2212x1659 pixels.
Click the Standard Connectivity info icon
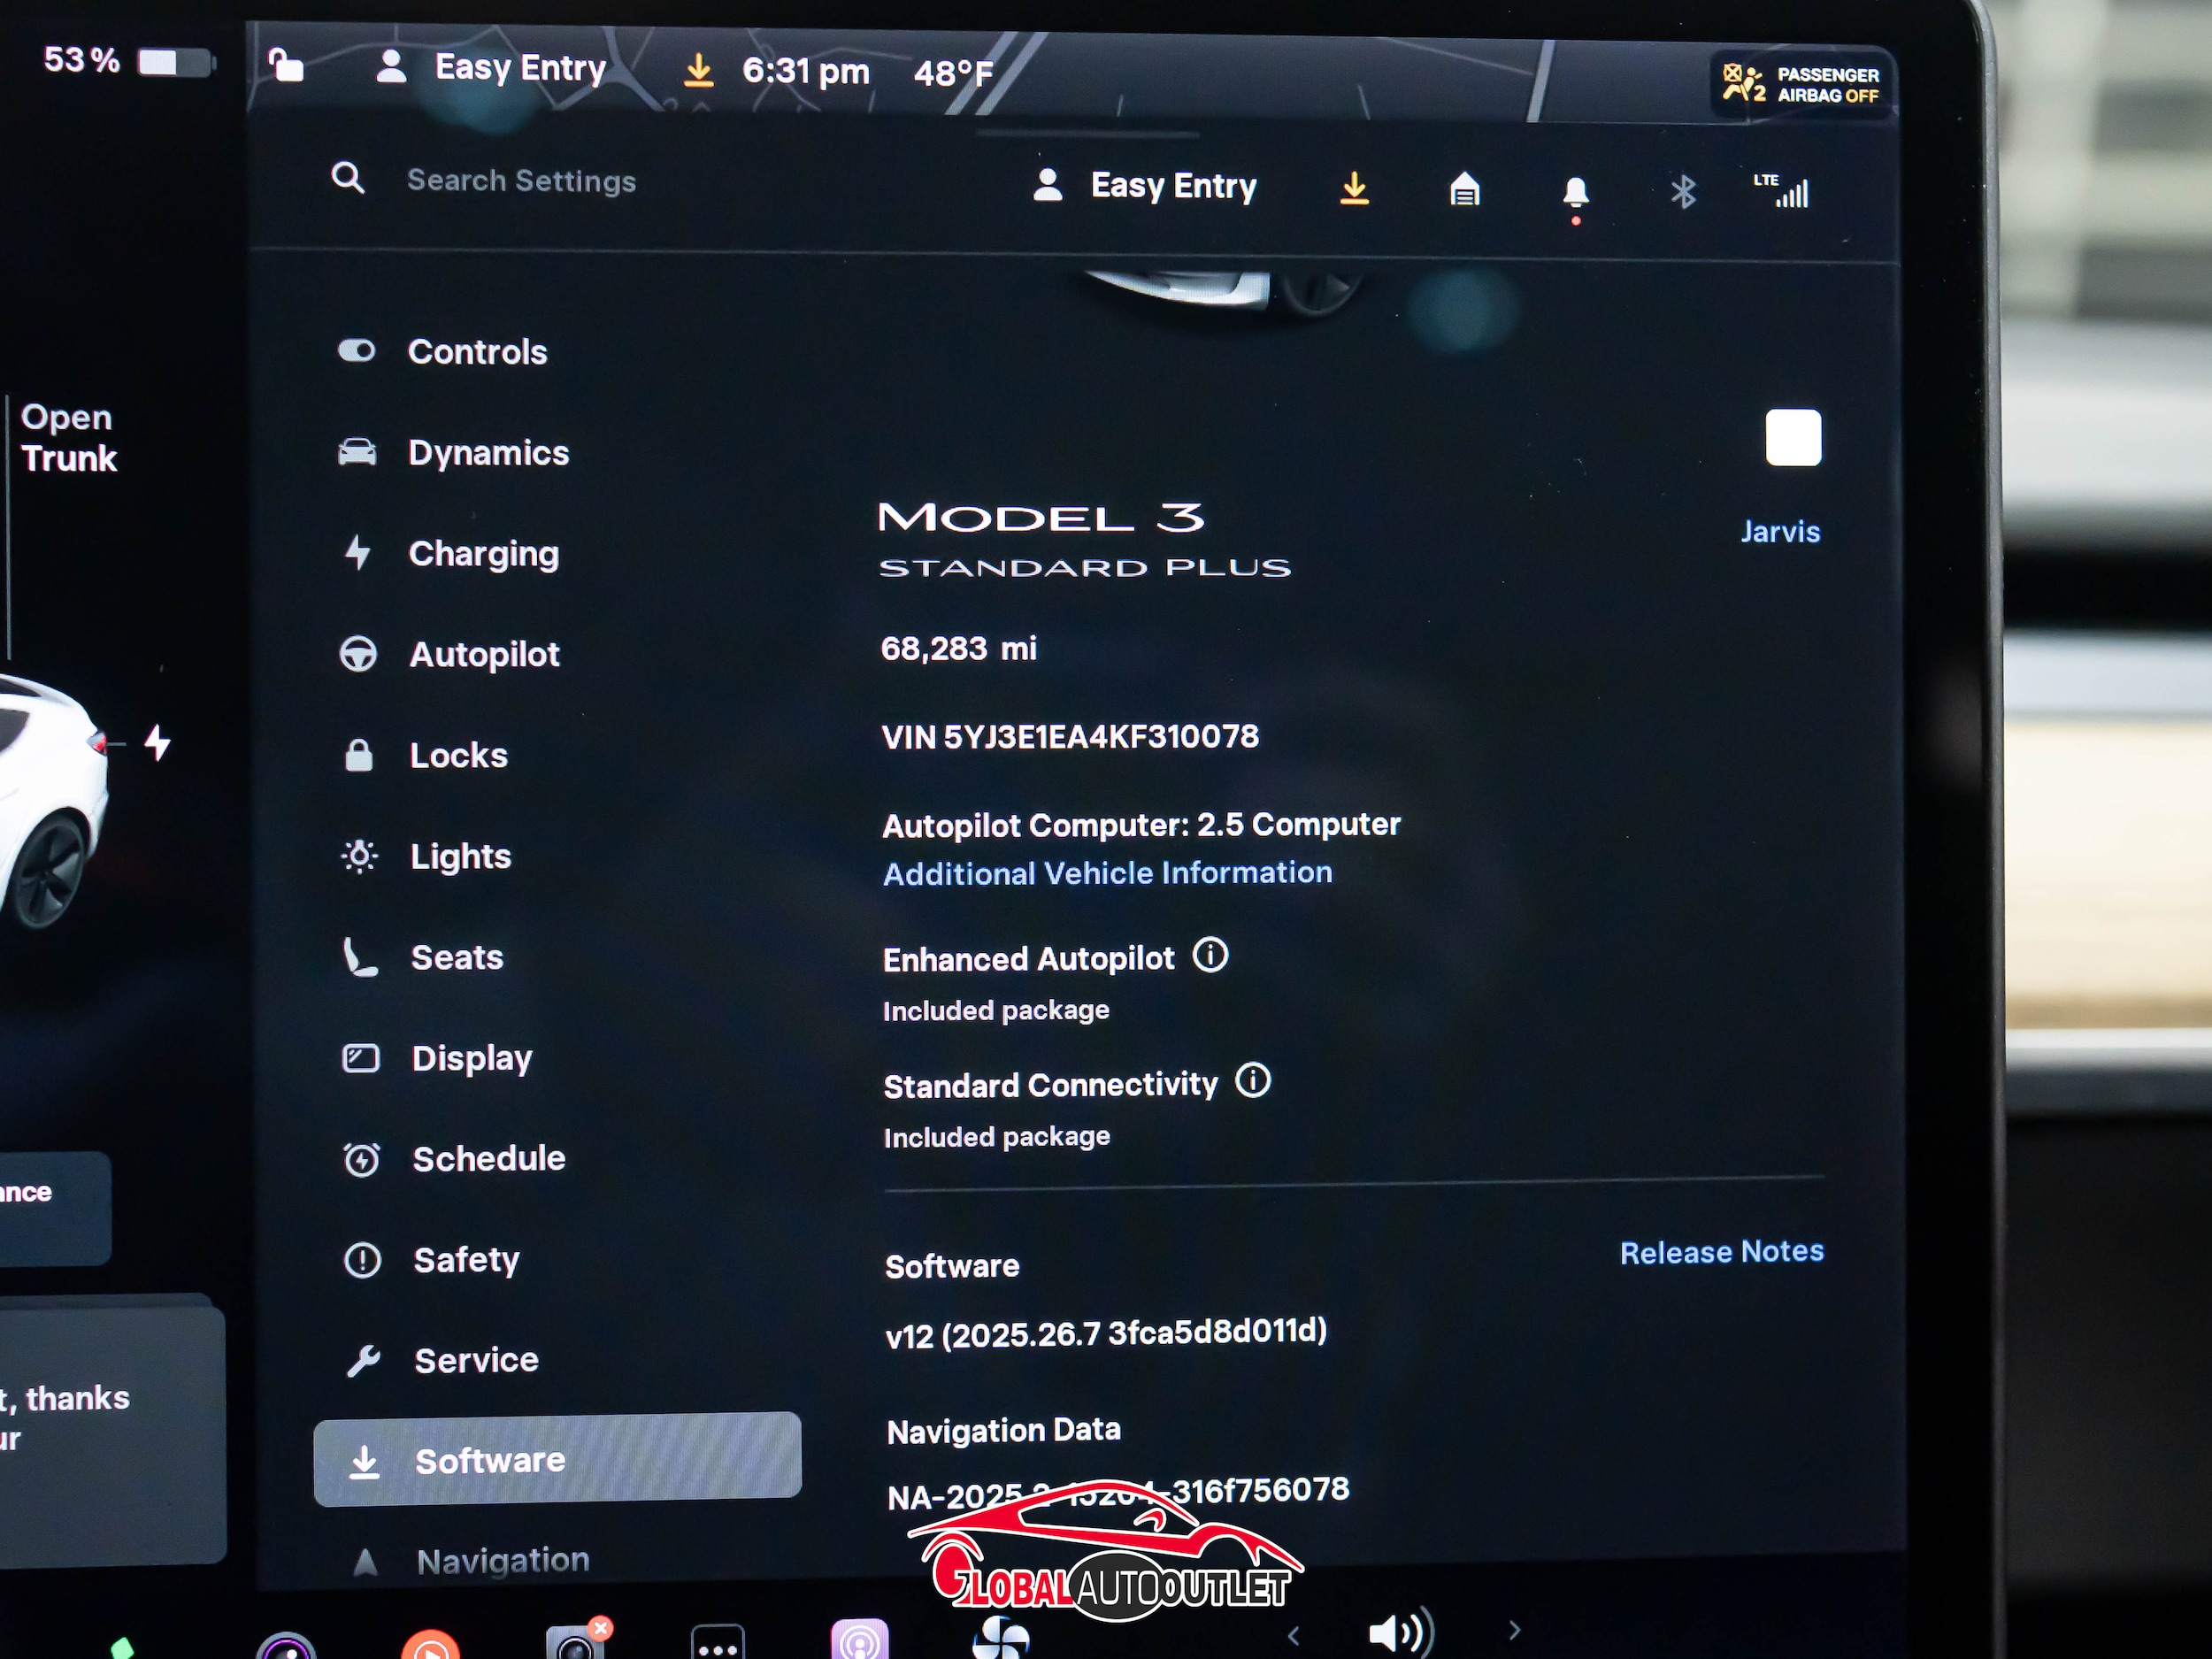(x=1252, y=1081)
